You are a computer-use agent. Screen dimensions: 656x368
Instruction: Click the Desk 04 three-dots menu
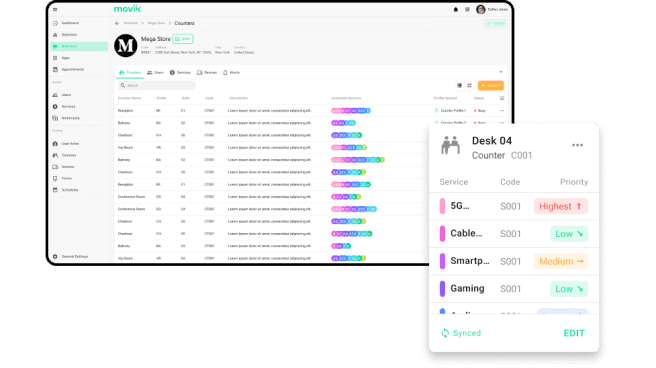coord(577,145)
